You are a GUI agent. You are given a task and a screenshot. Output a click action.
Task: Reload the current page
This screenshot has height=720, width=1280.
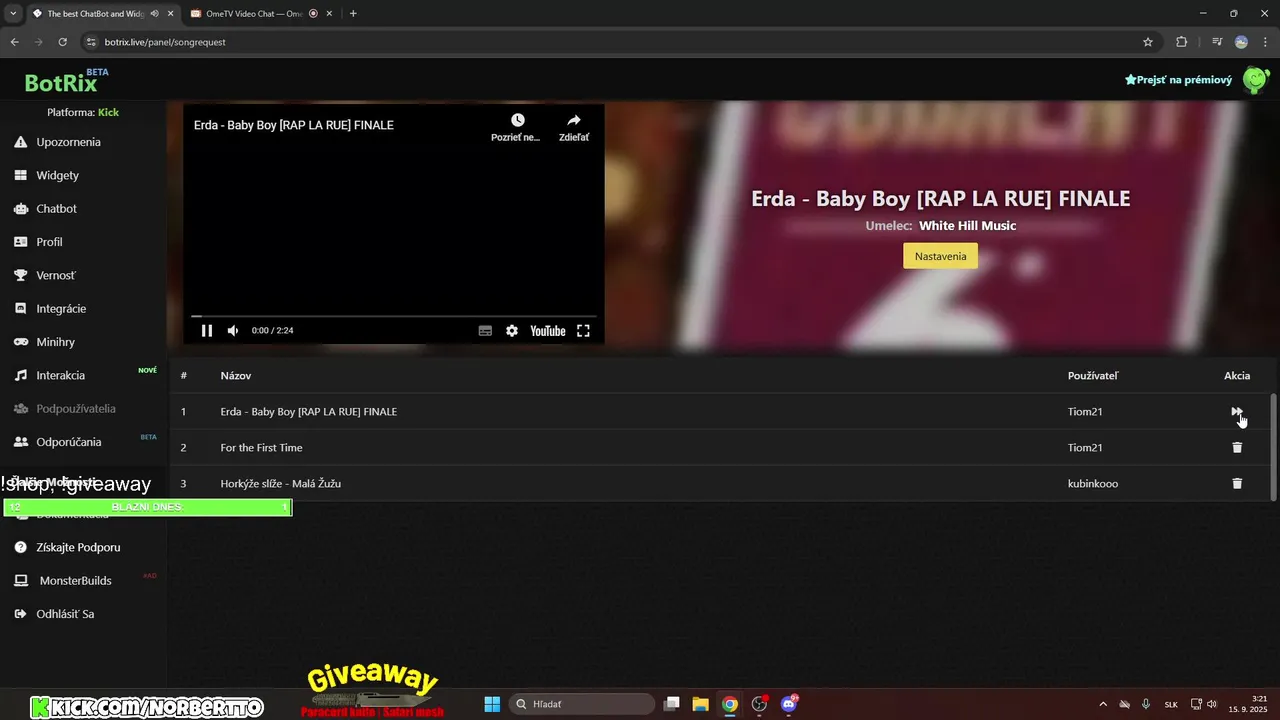[62, 42]
